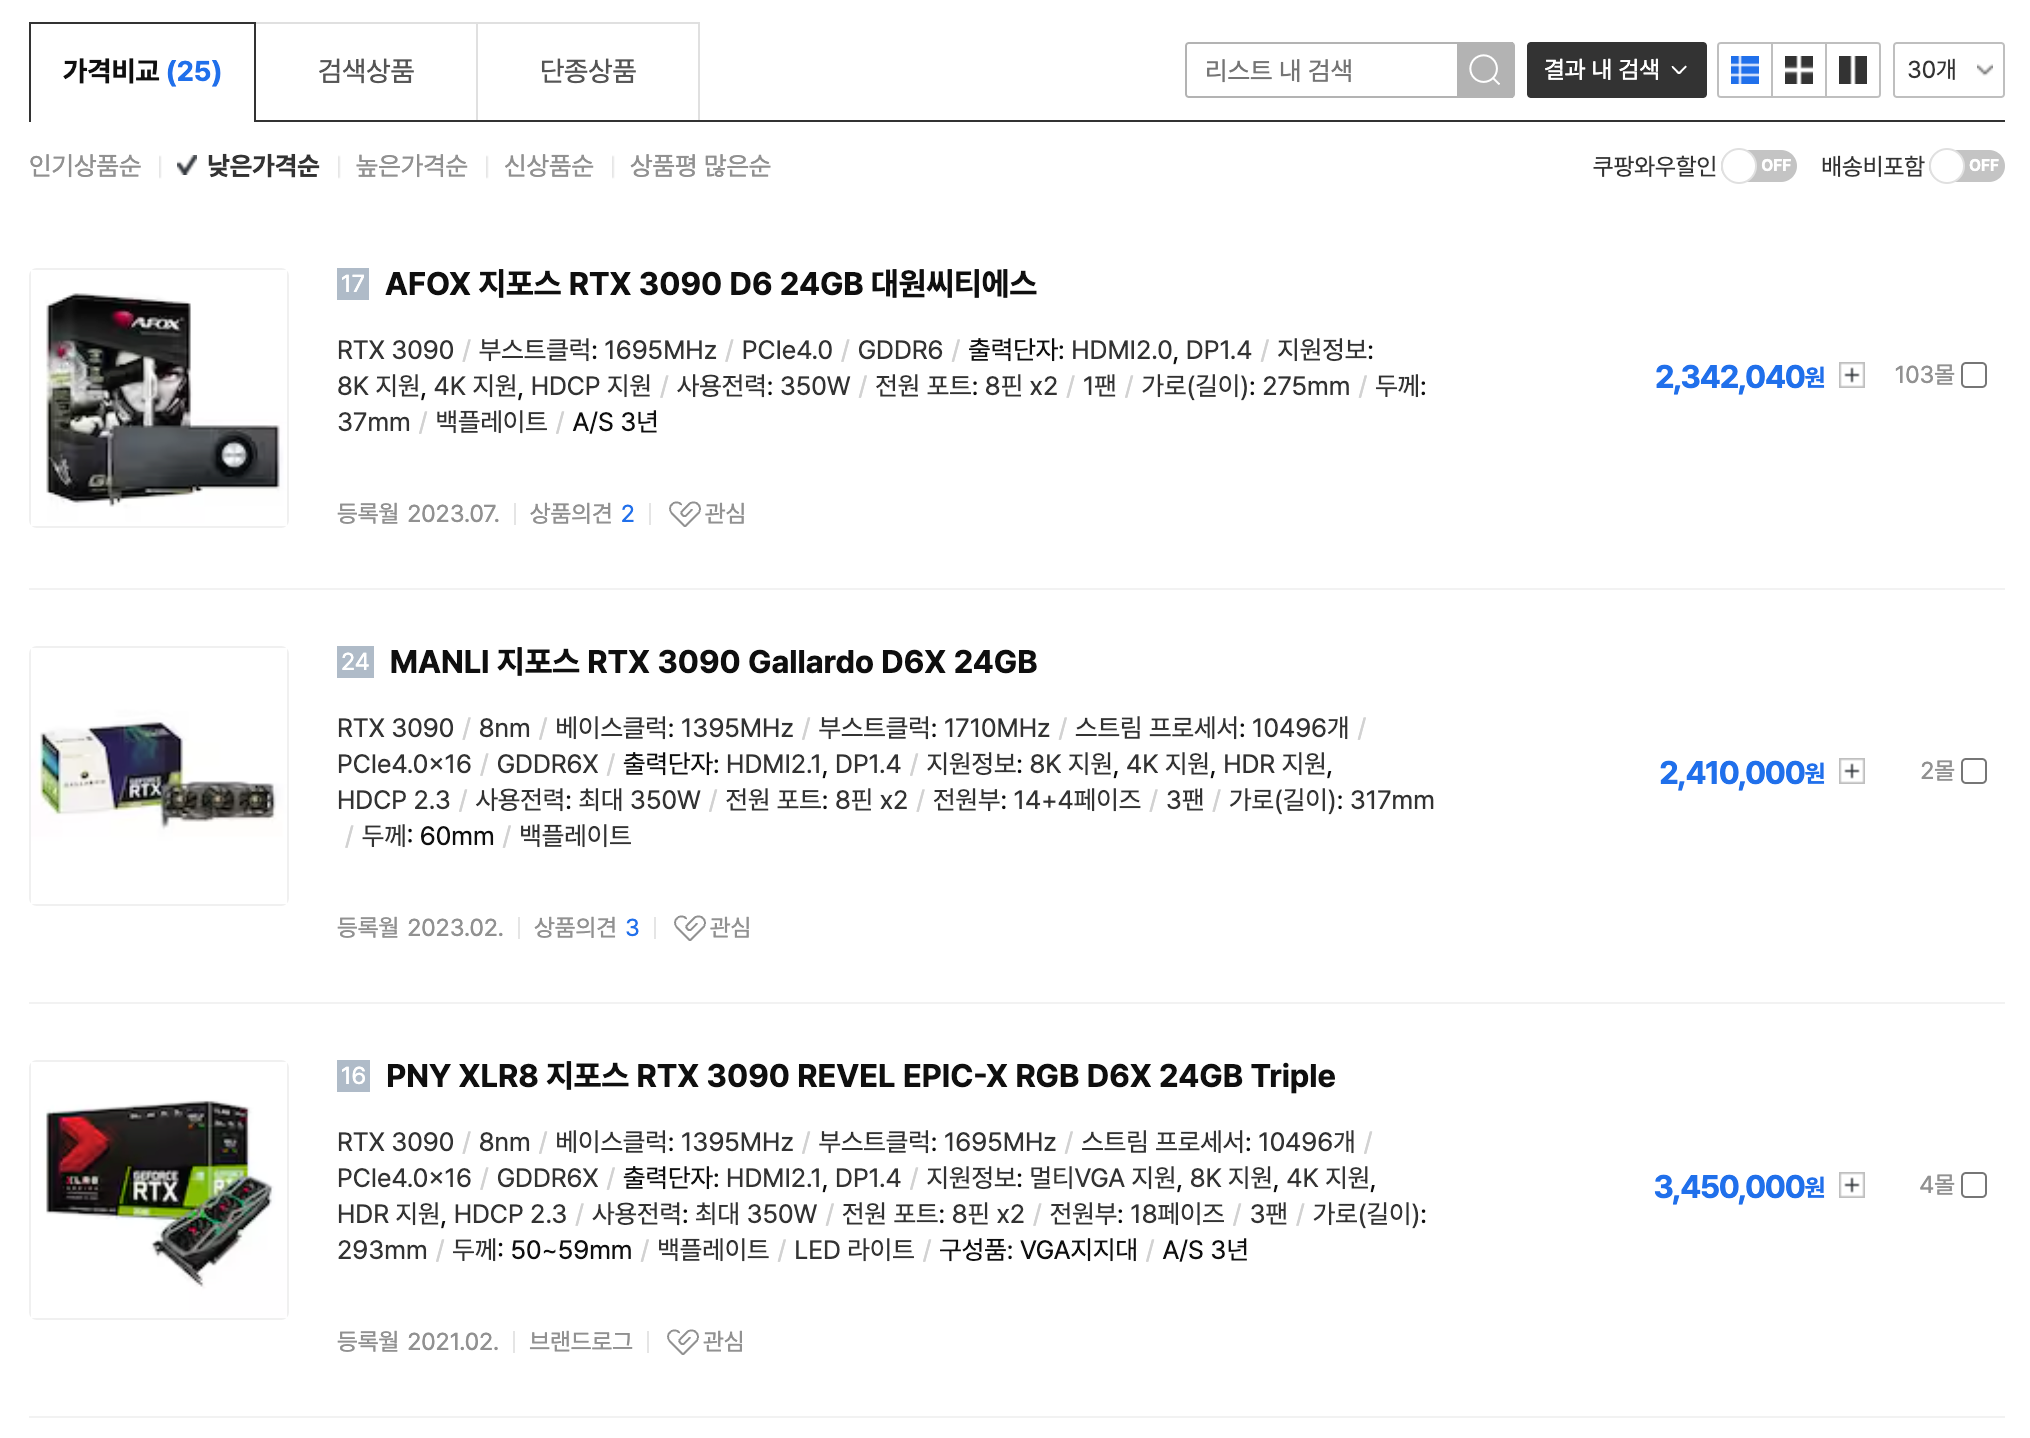Open the 결과 내 검색 dropdown

tap(1615, 70)
